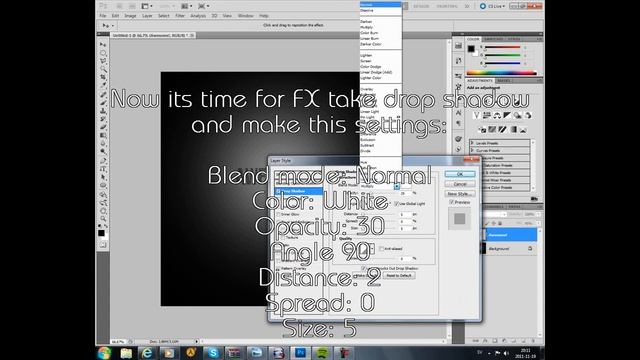Select the Lasso tool

click(103, 61)
